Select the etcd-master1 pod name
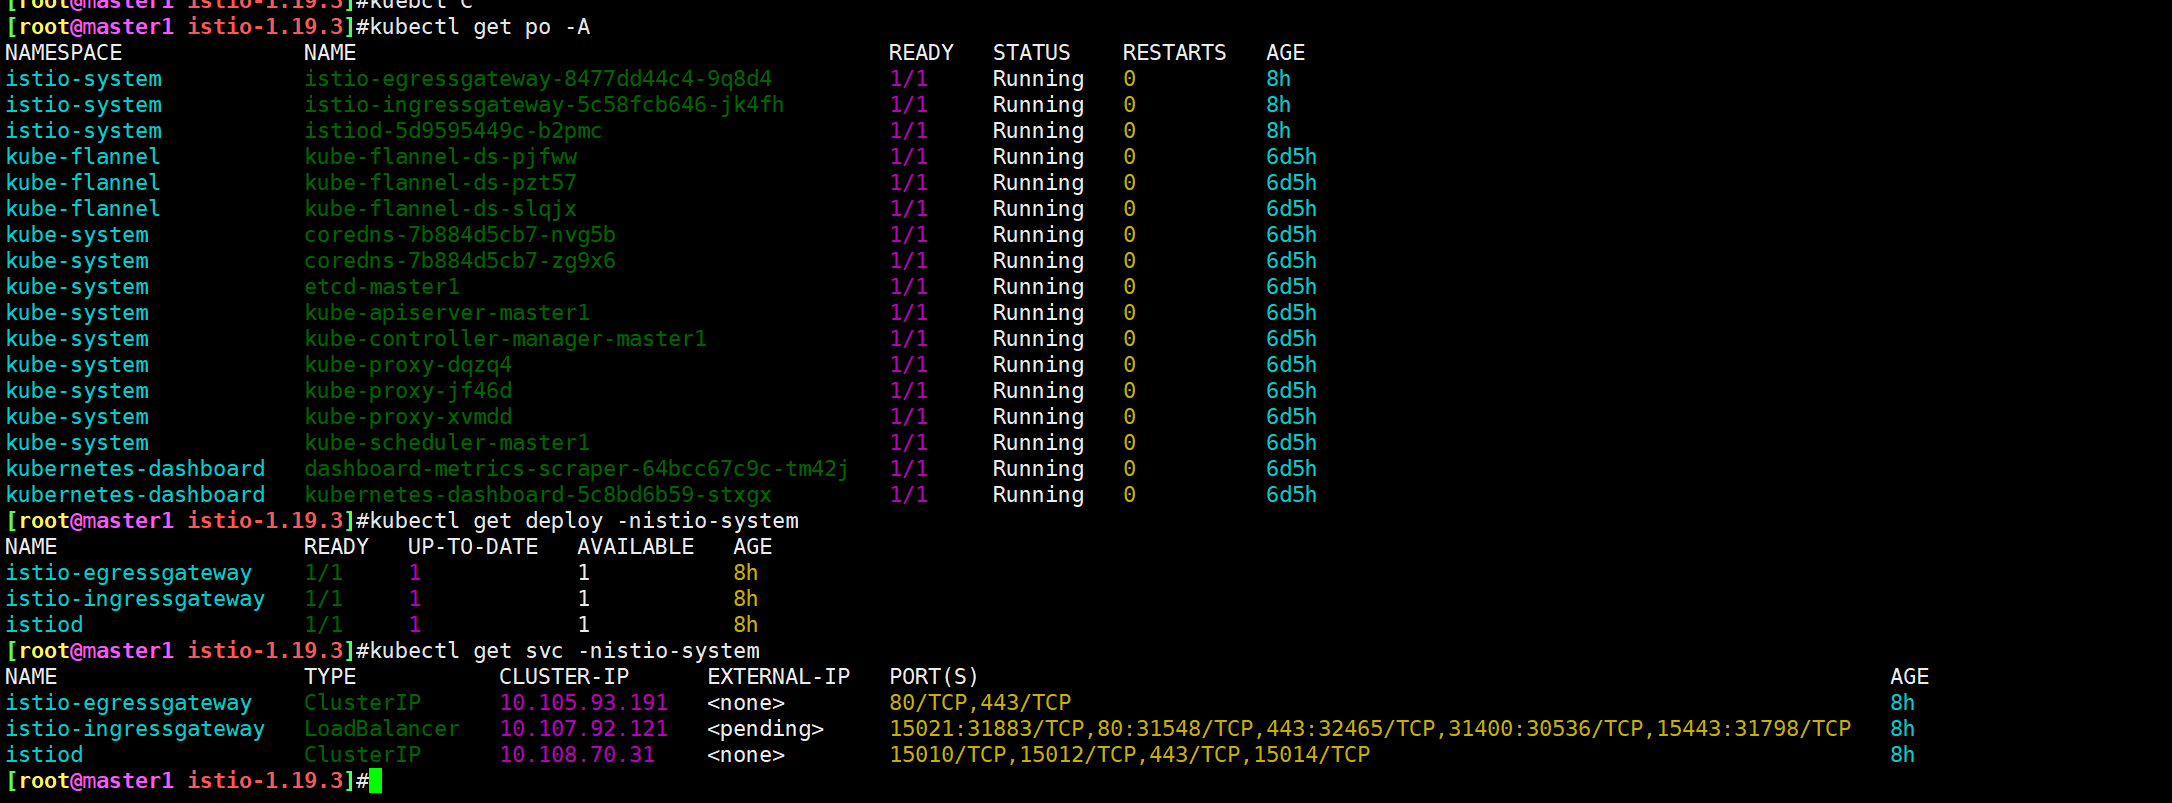 (382, 287)
